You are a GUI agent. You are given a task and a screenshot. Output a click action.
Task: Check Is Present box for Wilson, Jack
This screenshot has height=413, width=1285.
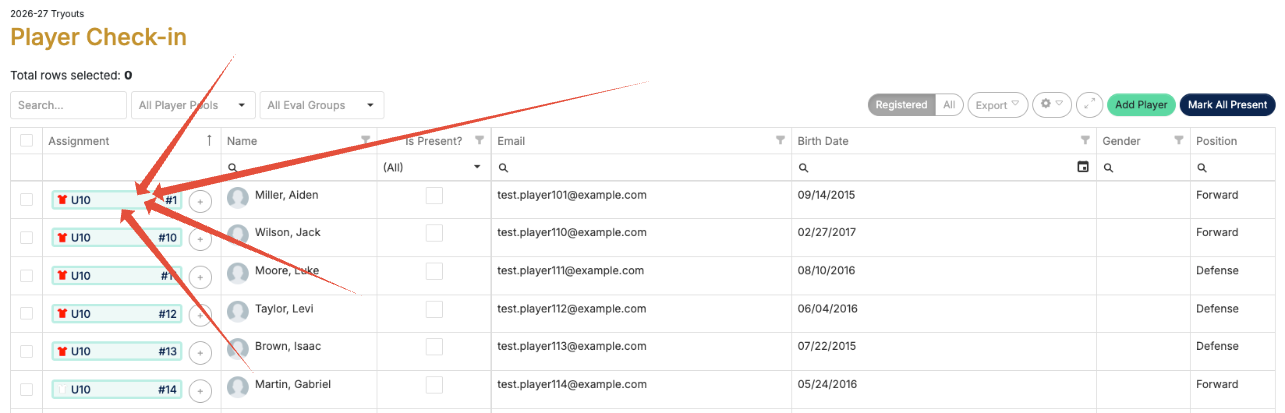(434, 233)
